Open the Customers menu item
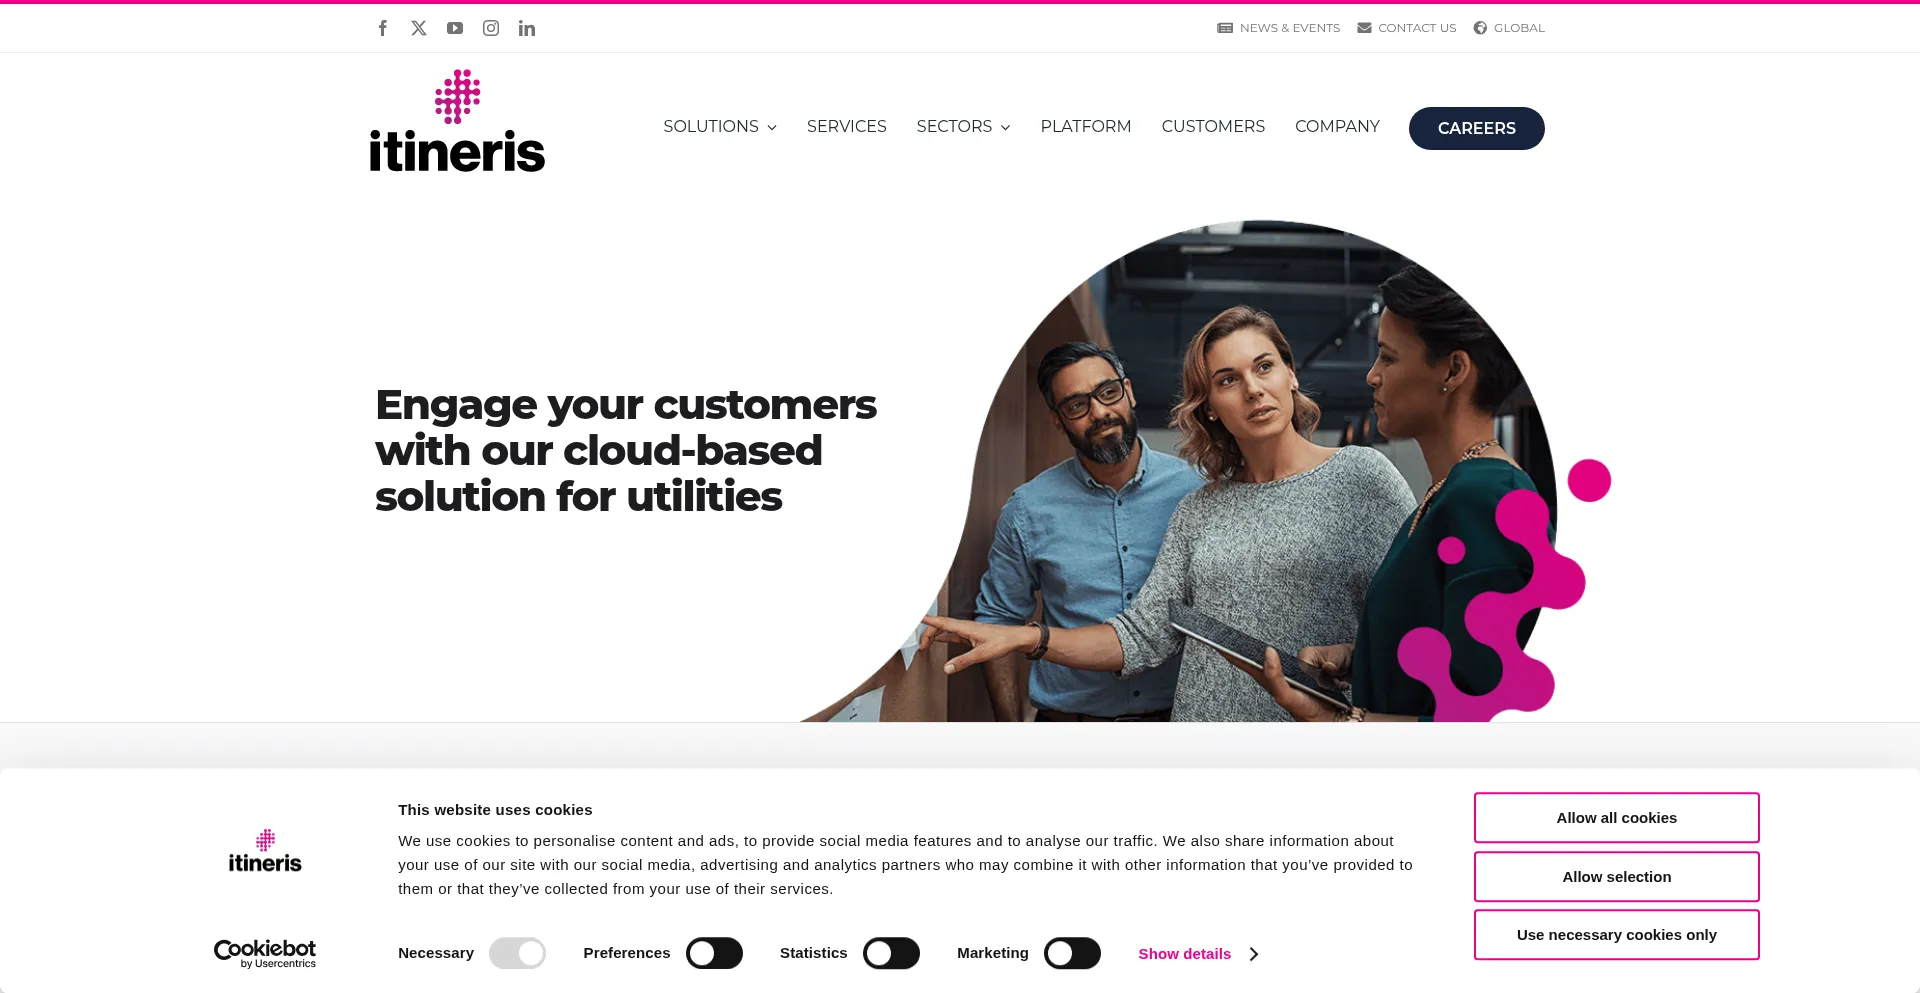Screen dimensions: 1920x993 [1213, 127]
